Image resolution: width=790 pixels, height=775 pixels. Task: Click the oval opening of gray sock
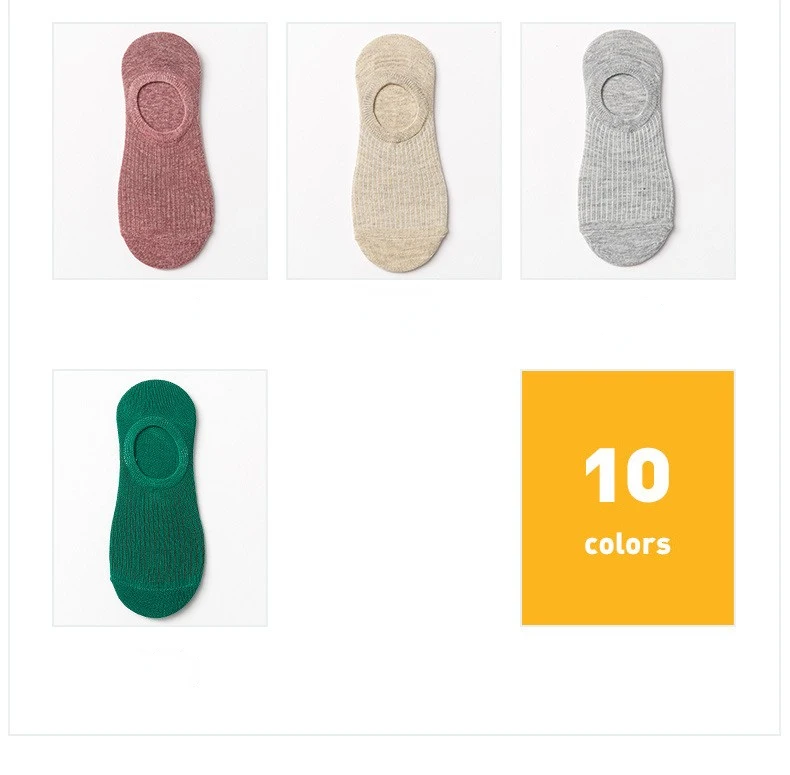[624, 96]
